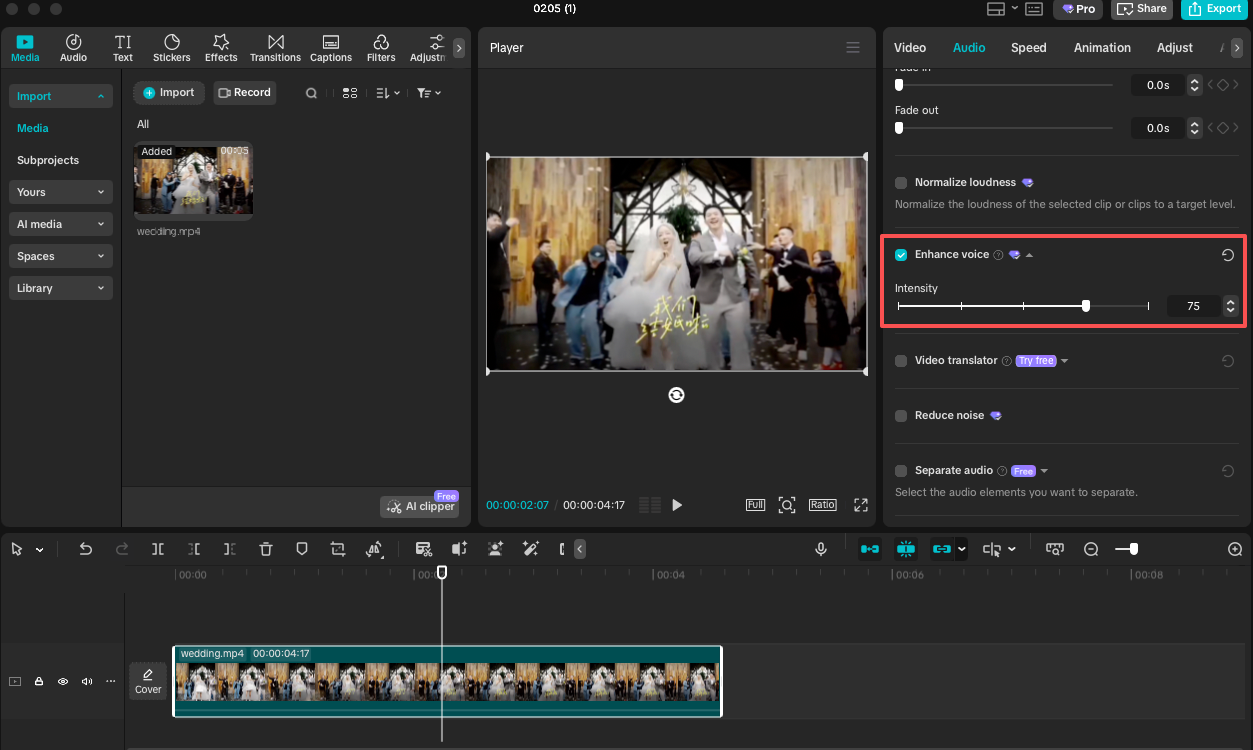Show more top toolbar tabs arrow

[x=459, y=48]
